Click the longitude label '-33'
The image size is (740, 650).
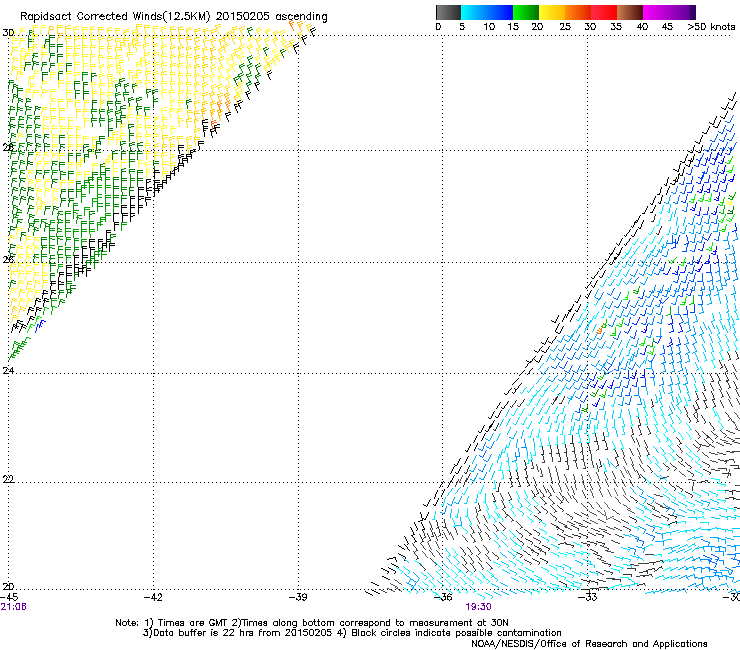coord(588,597)
